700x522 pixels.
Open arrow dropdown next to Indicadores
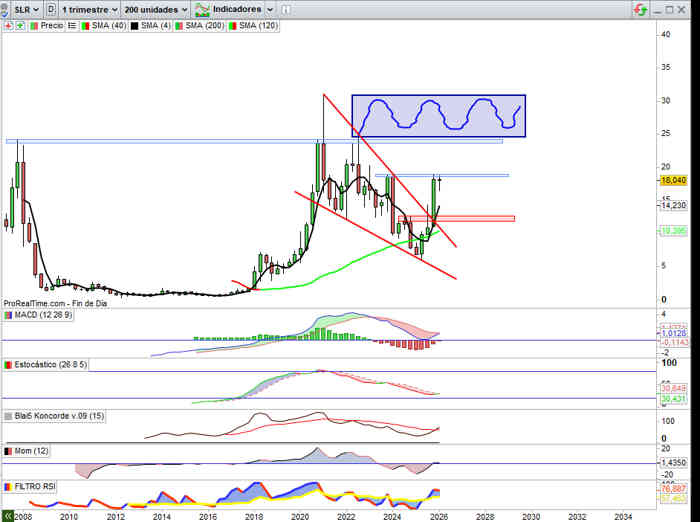click(268, 9)
